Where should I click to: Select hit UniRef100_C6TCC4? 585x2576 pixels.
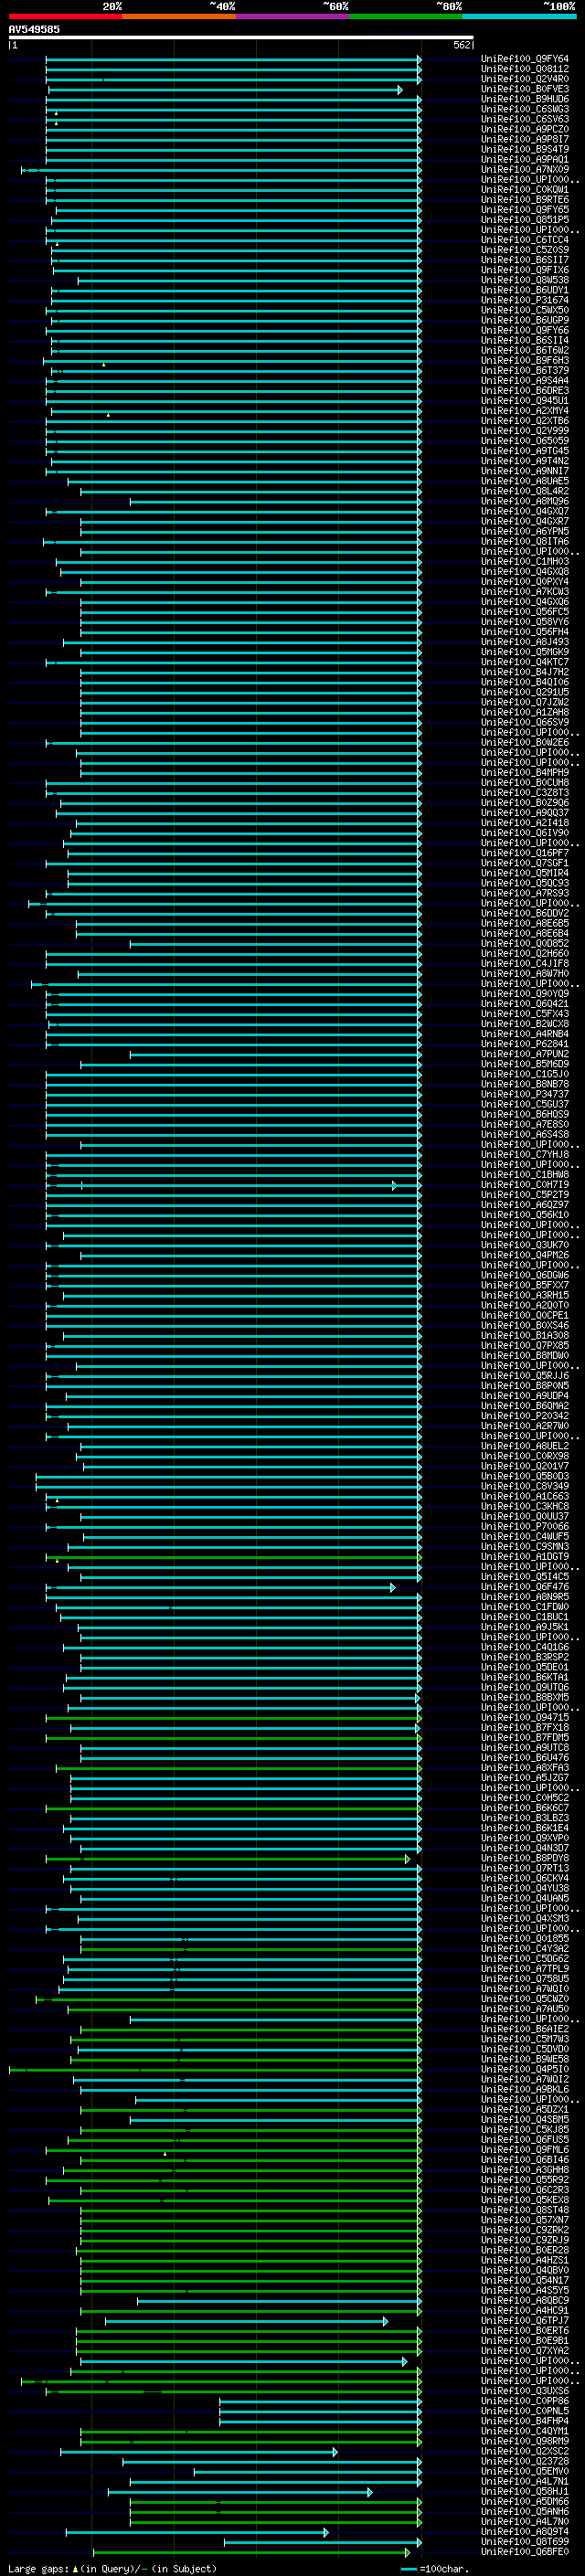(x=525, y=240)
